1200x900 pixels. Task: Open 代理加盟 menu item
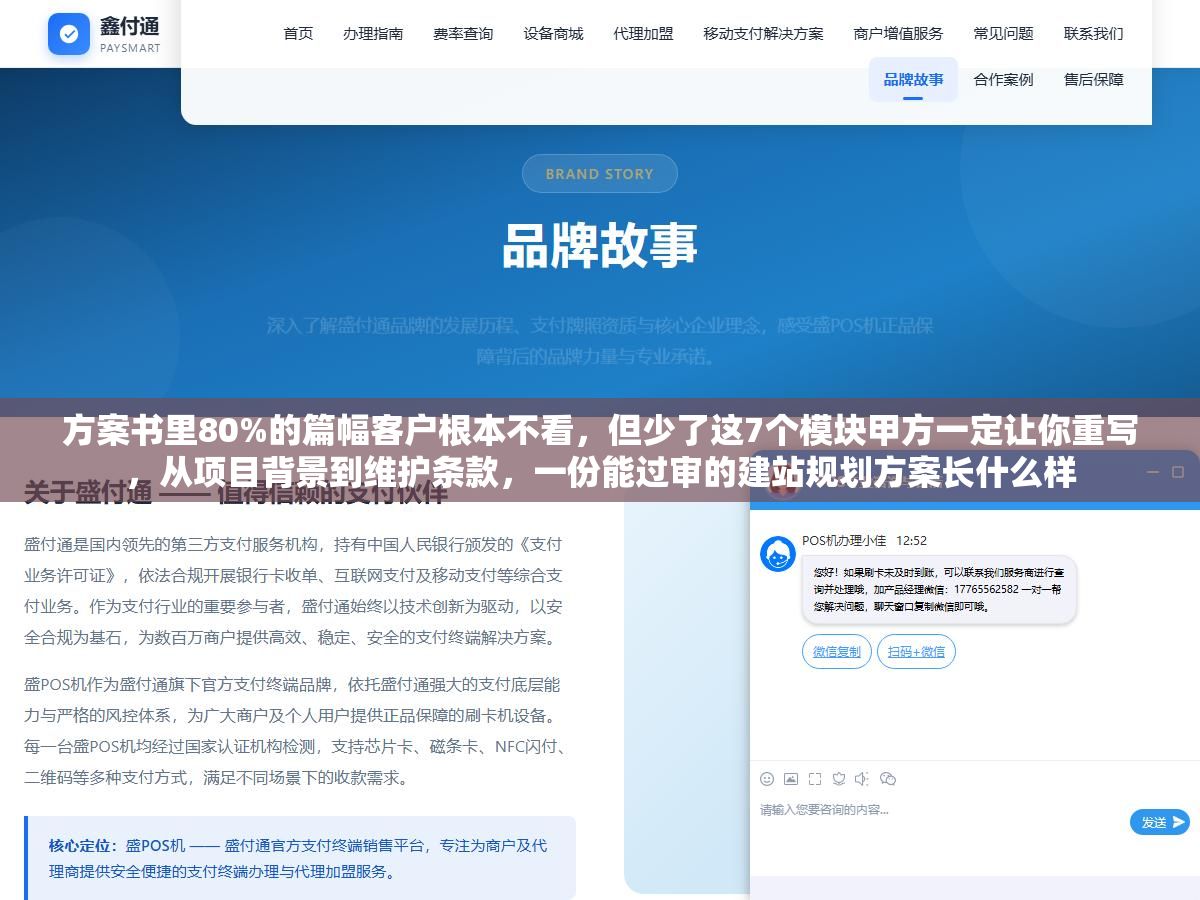pyautogui.click(x=643, y=34)
